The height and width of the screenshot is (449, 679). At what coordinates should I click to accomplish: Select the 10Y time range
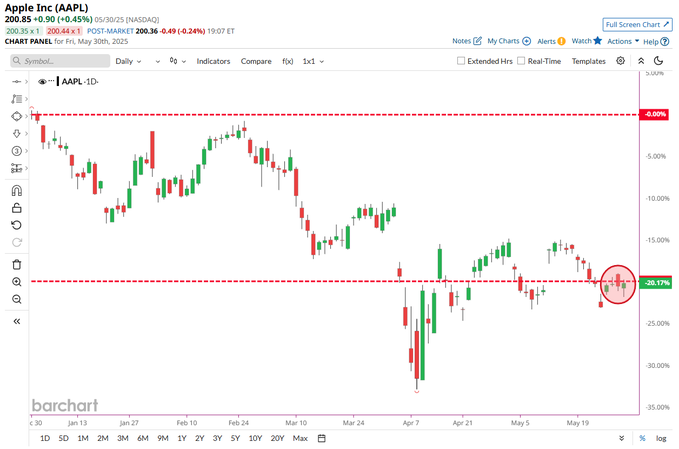(x=255, y=439)
